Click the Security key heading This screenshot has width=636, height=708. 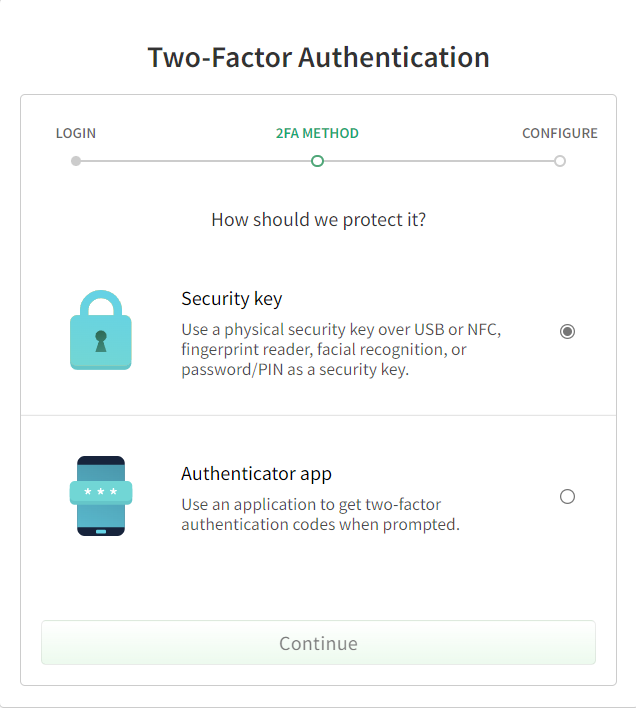click(232, 299)
